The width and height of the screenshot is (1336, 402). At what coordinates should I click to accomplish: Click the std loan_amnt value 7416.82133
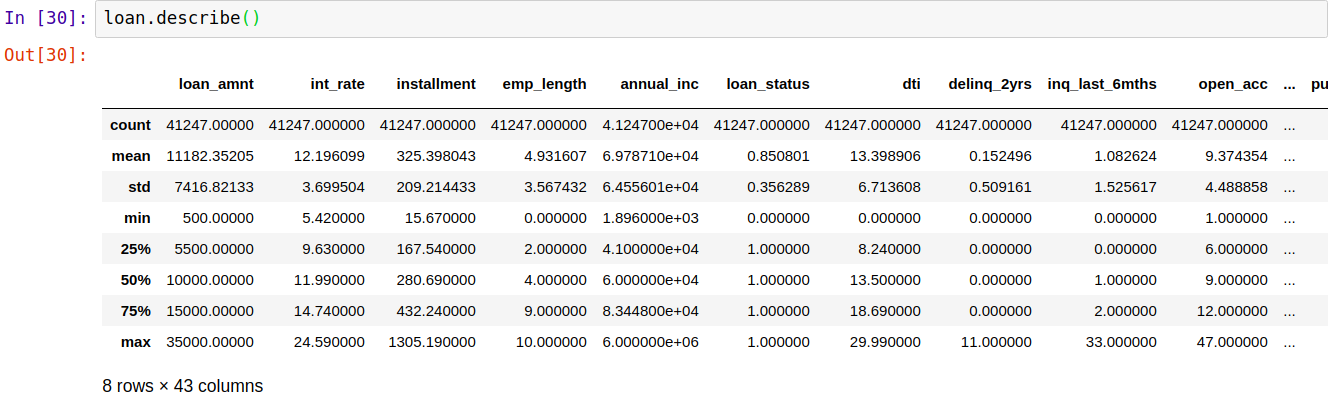click(x=215, y=187)
